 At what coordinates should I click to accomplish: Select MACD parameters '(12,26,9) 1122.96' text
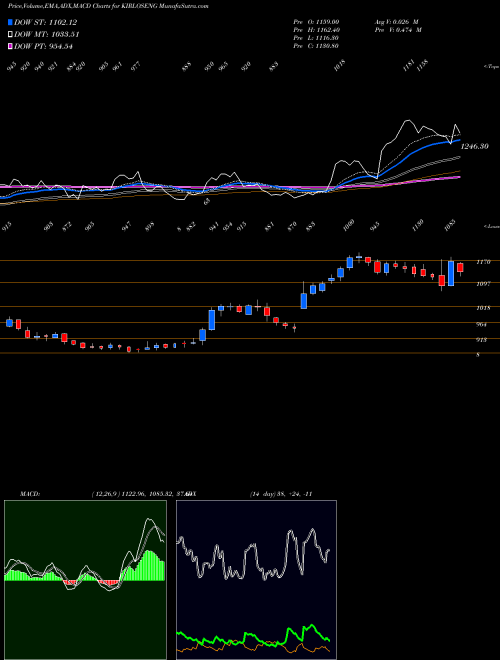coord(117,494)
